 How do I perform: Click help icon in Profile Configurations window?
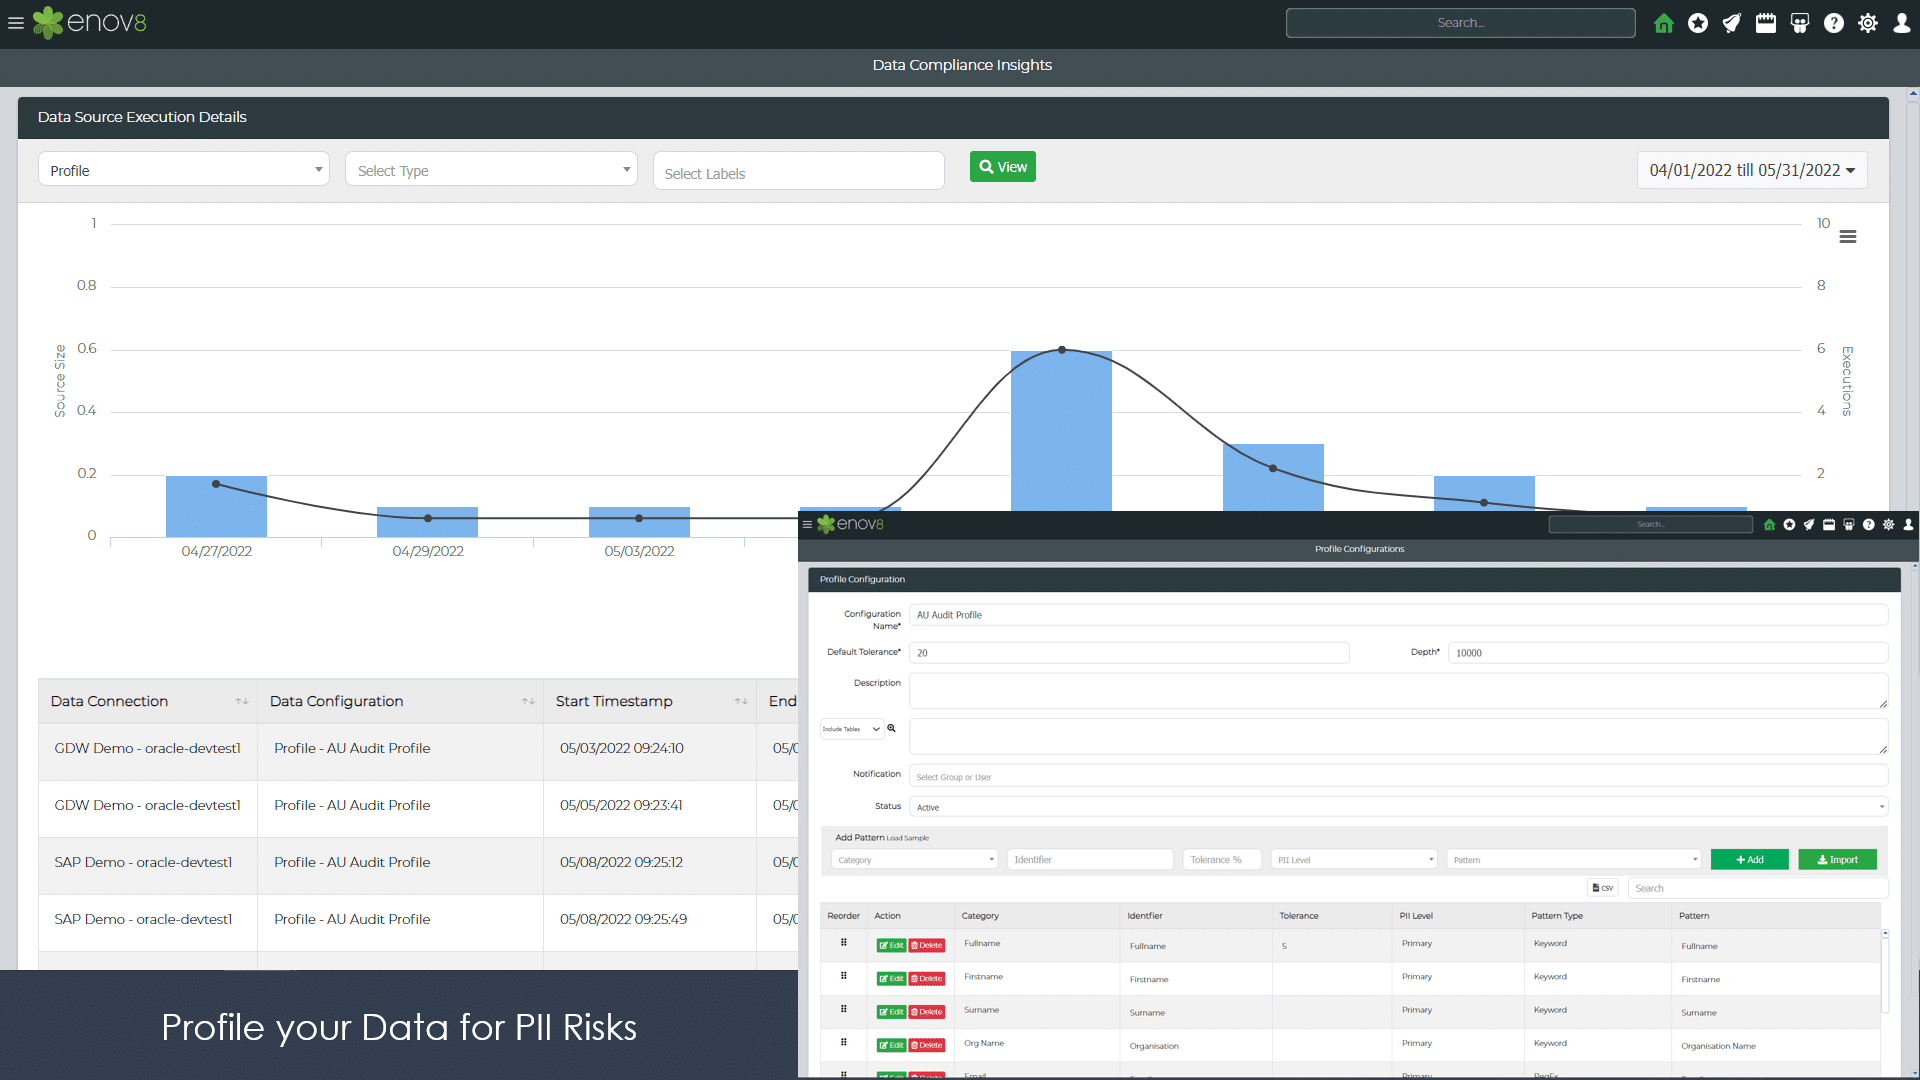click(x=1869, y=524)
